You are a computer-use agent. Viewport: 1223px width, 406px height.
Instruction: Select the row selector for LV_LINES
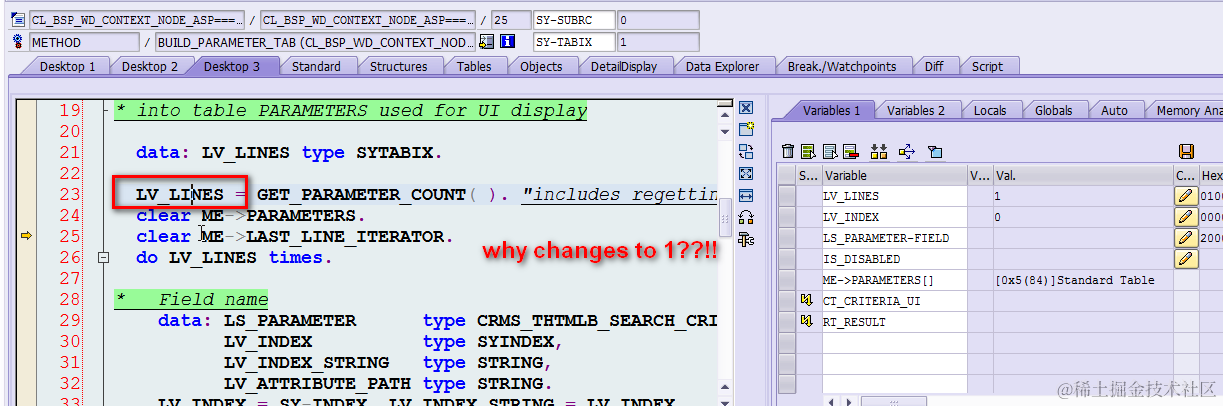[x=787, y=196]
